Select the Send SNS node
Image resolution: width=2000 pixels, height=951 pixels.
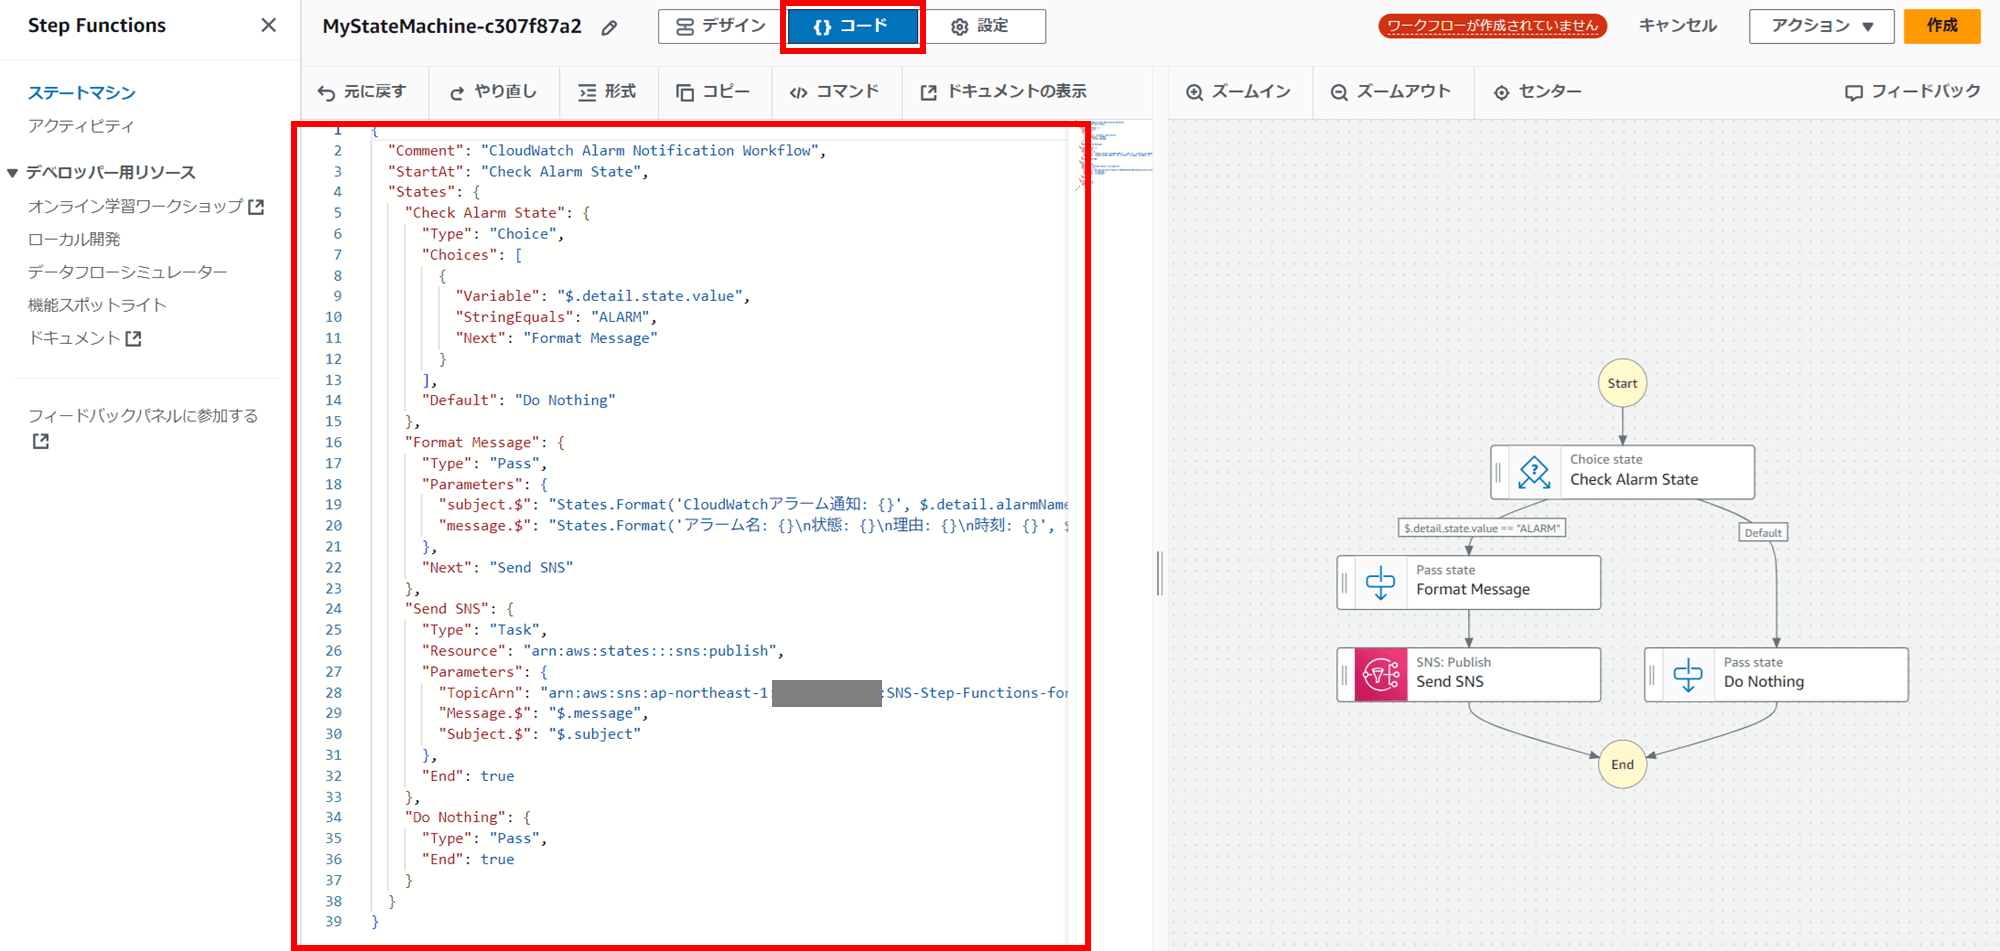click(1468, 674)
